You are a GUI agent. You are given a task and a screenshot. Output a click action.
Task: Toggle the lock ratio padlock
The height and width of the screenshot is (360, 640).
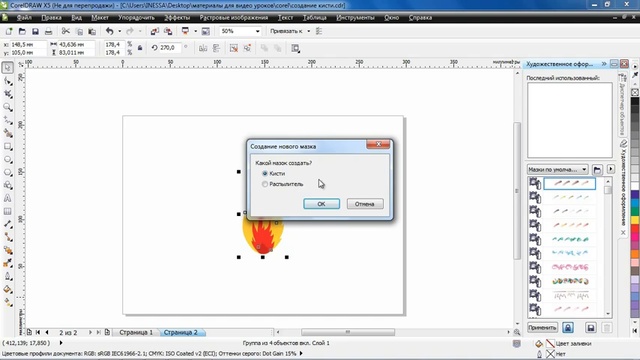pos(140,48)
